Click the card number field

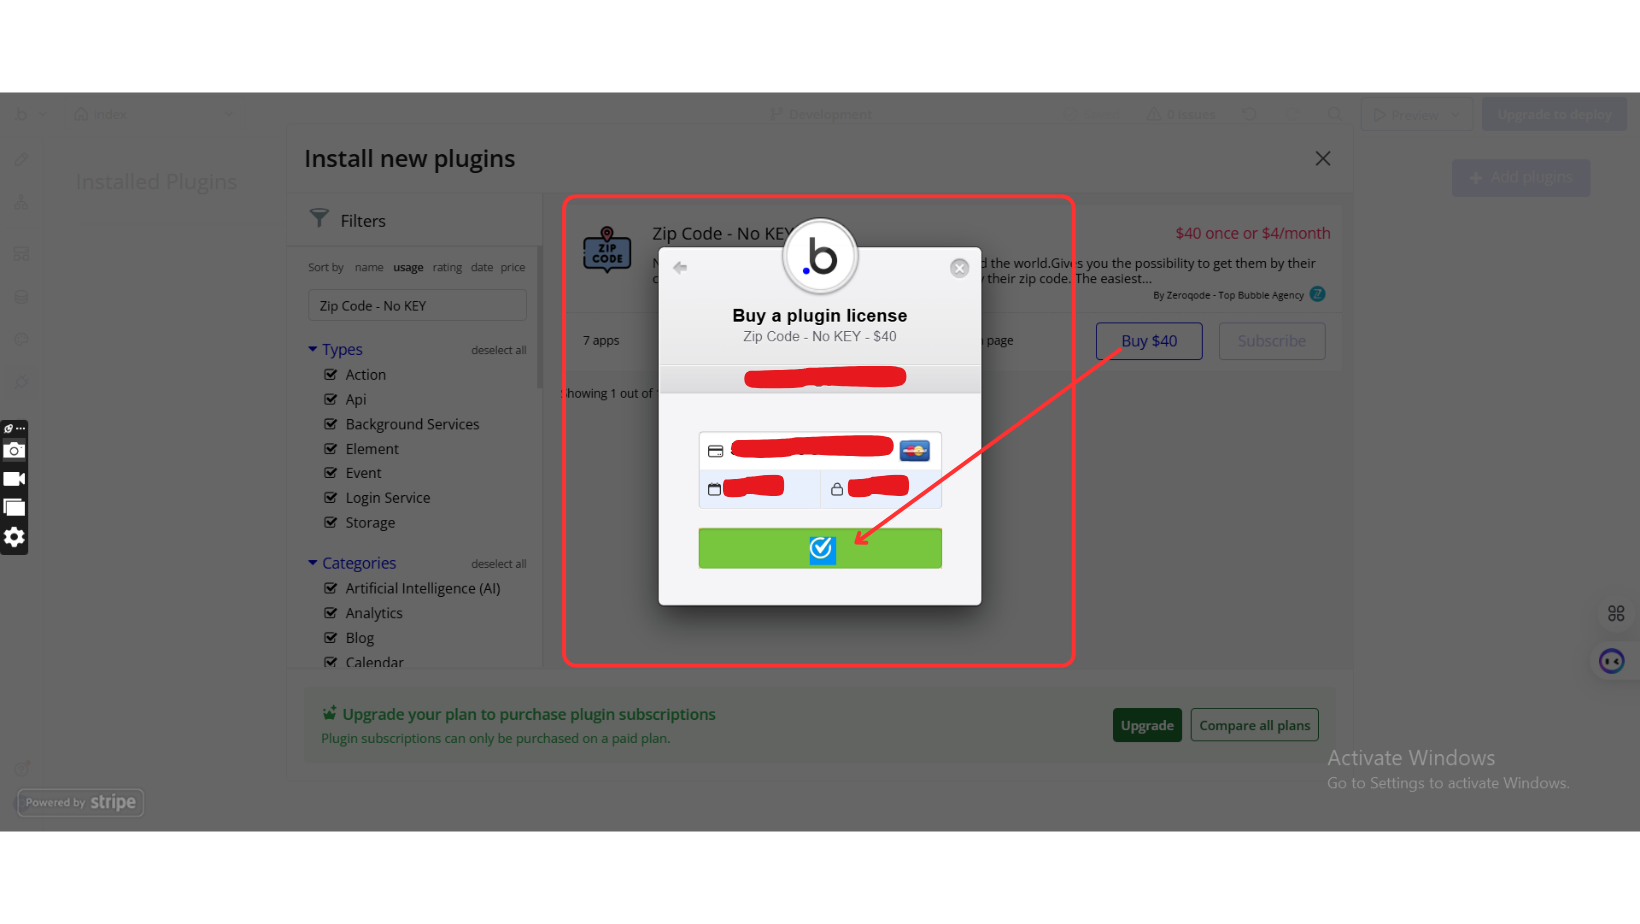click(x=820, y=451)
